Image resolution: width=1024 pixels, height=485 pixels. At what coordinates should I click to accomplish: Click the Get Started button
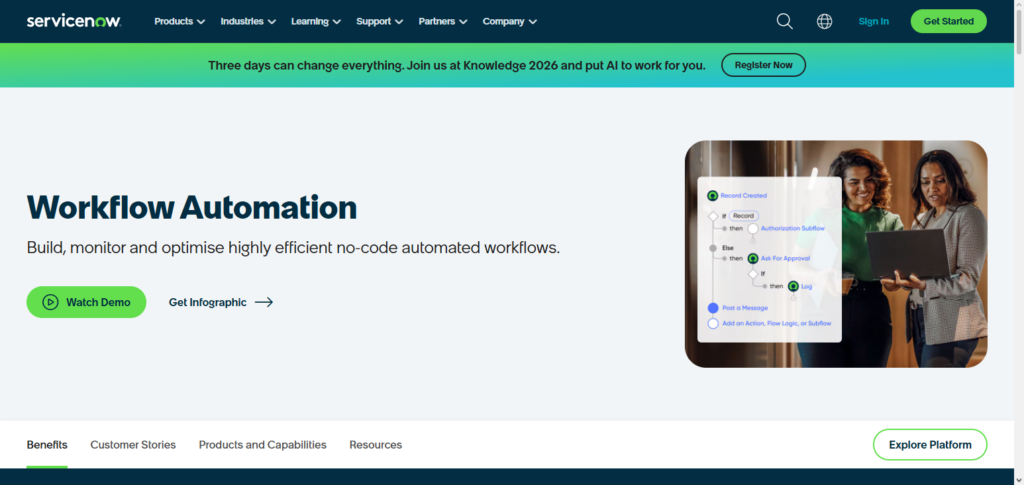point(948,21)
